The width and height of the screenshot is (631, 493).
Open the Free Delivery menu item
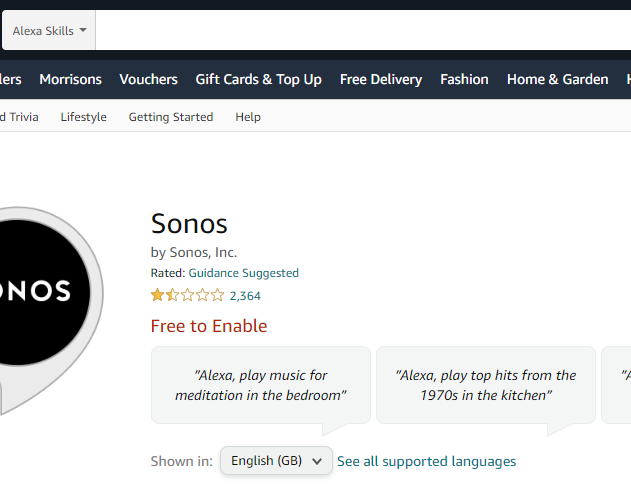380,79
